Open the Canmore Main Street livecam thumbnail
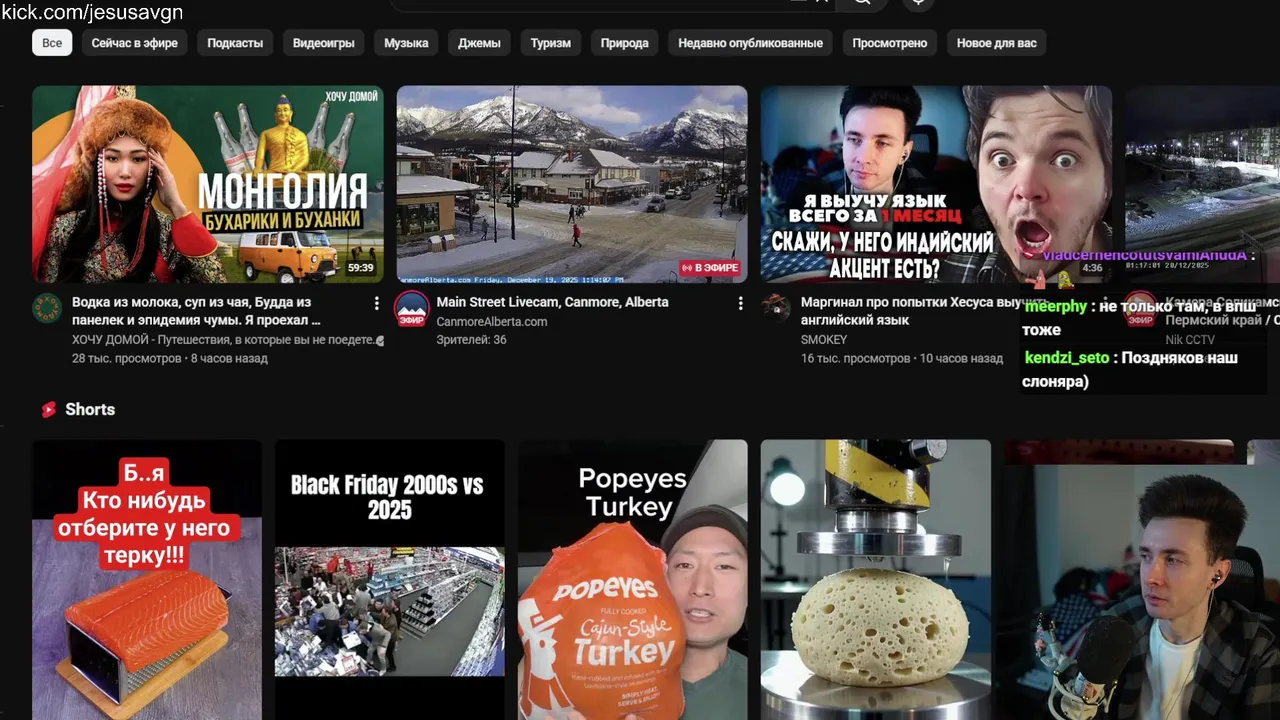This screenshot has width=1280, height=720. 572,184
